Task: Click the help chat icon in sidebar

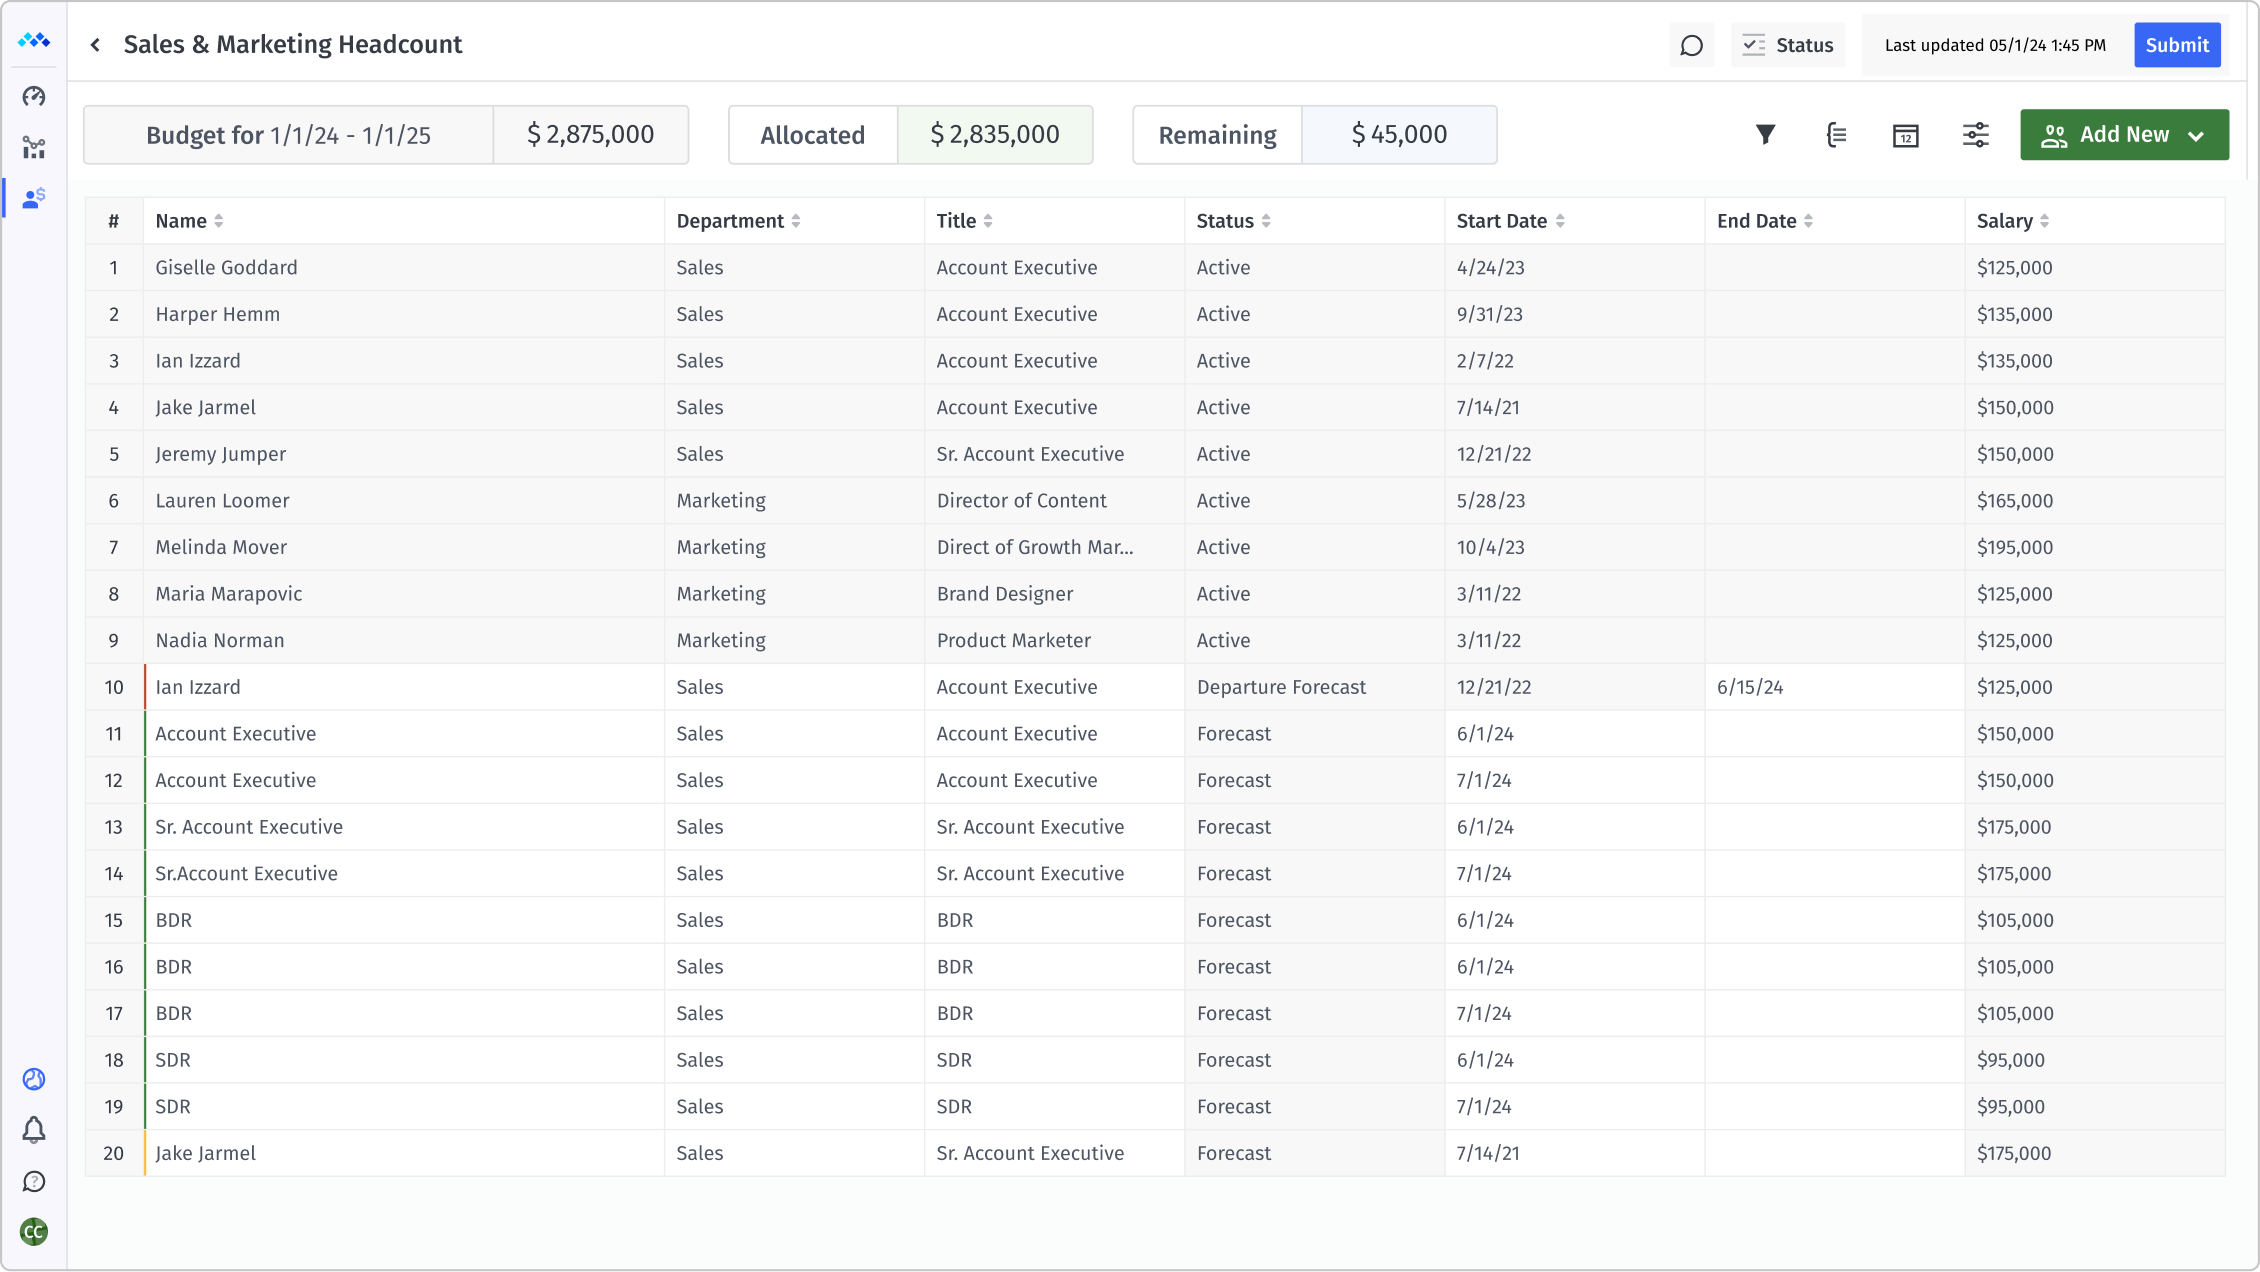Action: coord(34,1182)
